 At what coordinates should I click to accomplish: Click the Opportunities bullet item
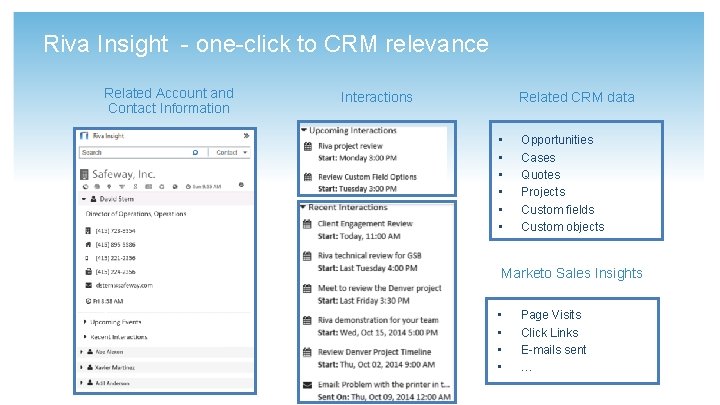click(557, 140)
